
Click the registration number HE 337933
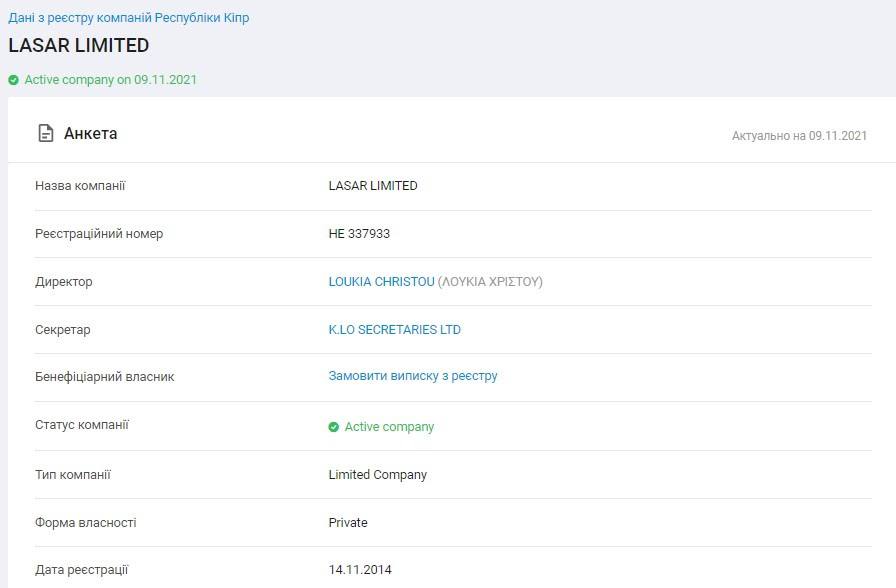pyautogui.click(x=359, y=234)
